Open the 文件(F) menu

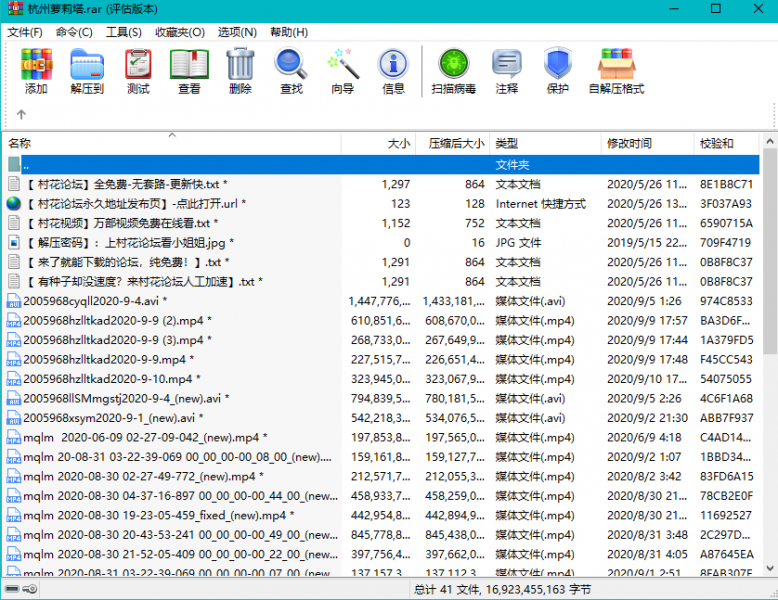[25, 32]
